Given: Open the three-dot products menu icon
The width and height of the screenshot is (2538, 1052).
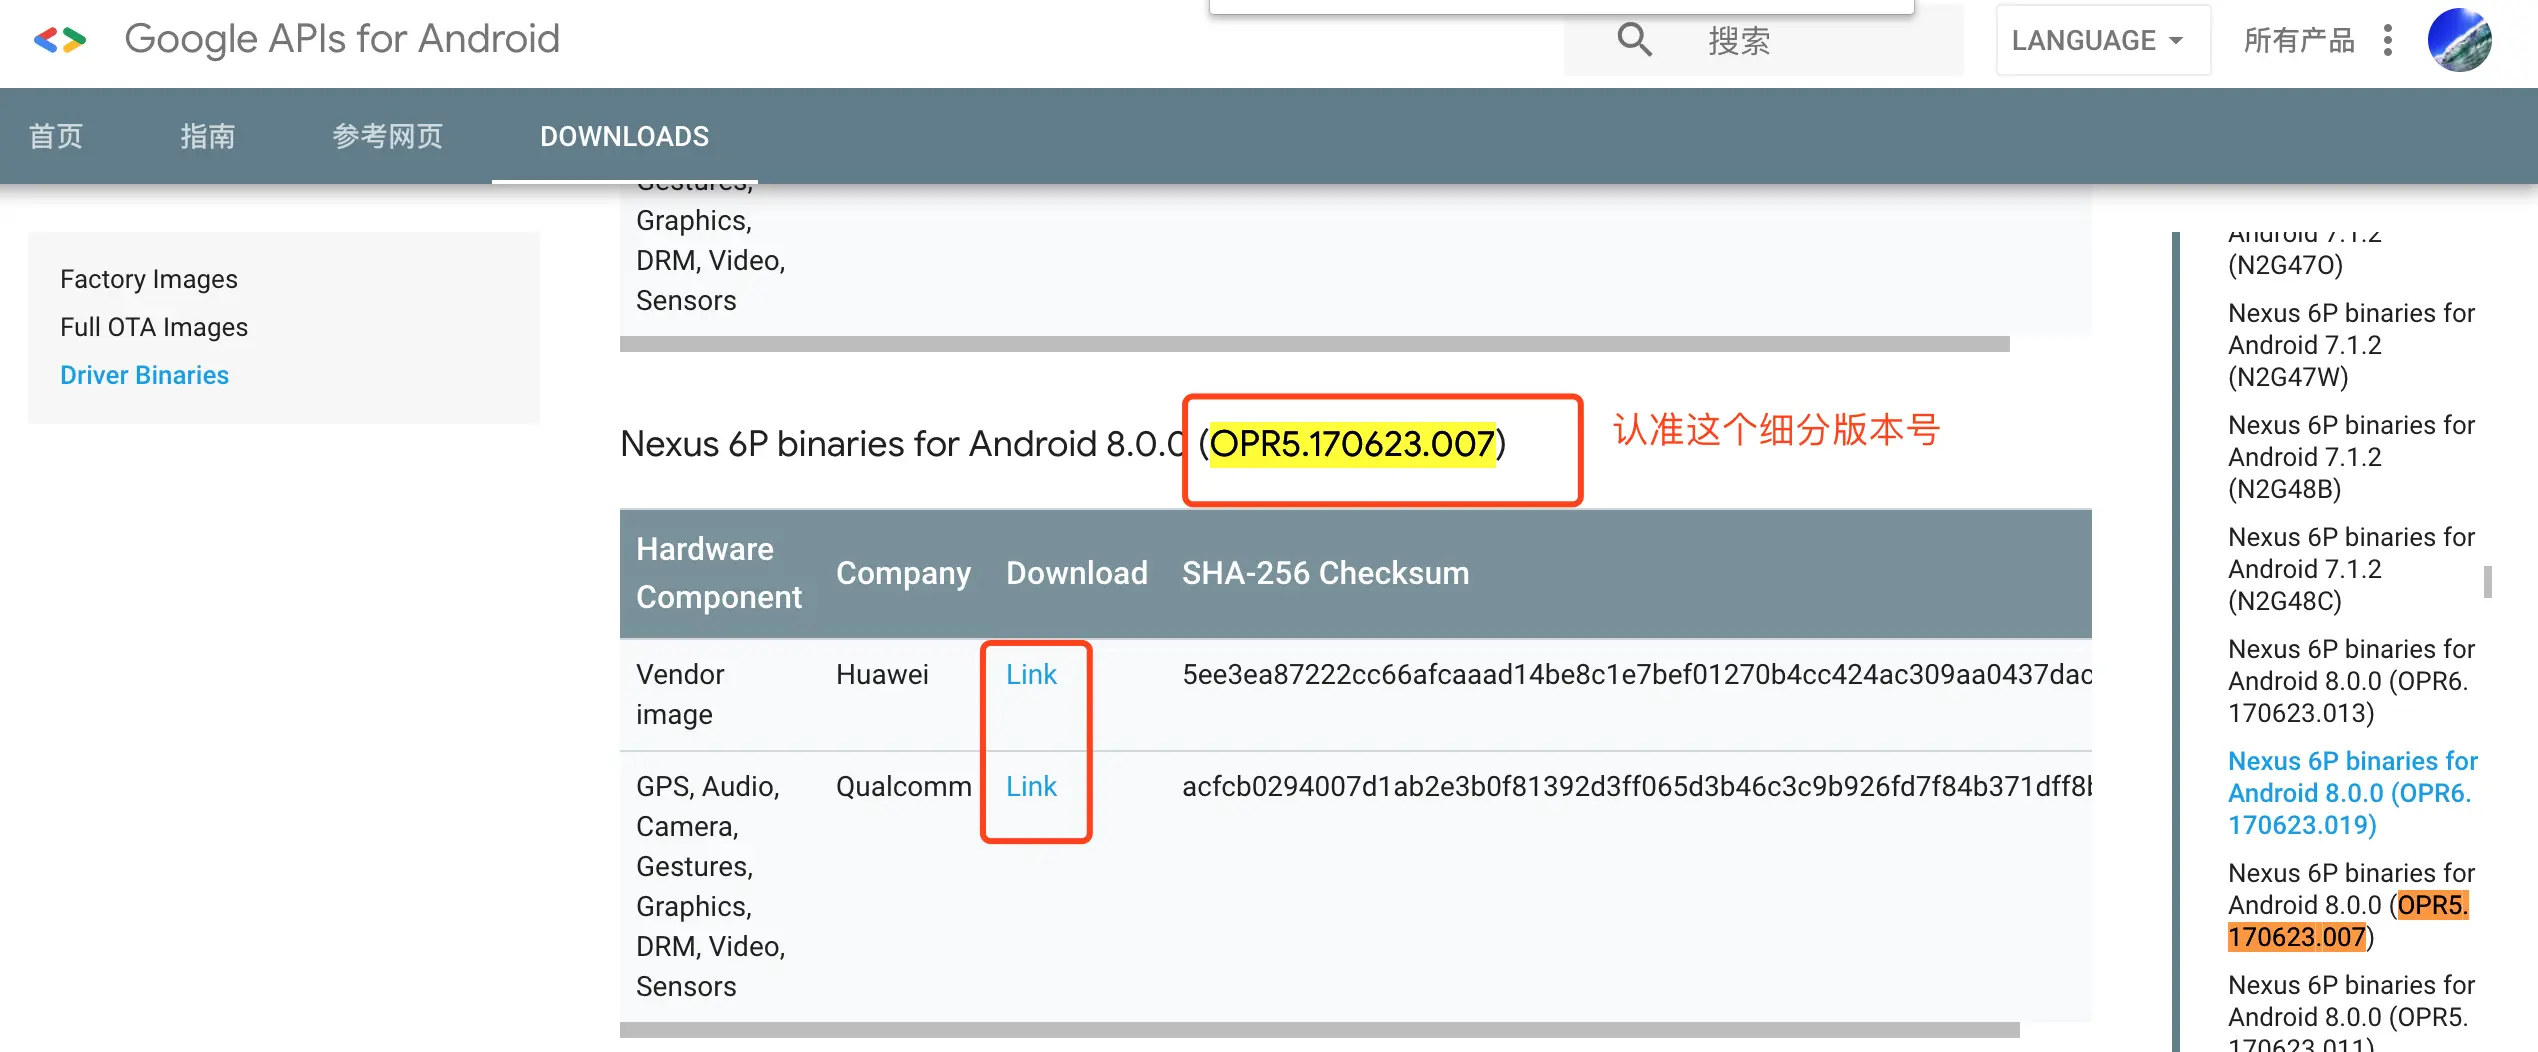Looking at the screenshot, I should pos(2388,40).
